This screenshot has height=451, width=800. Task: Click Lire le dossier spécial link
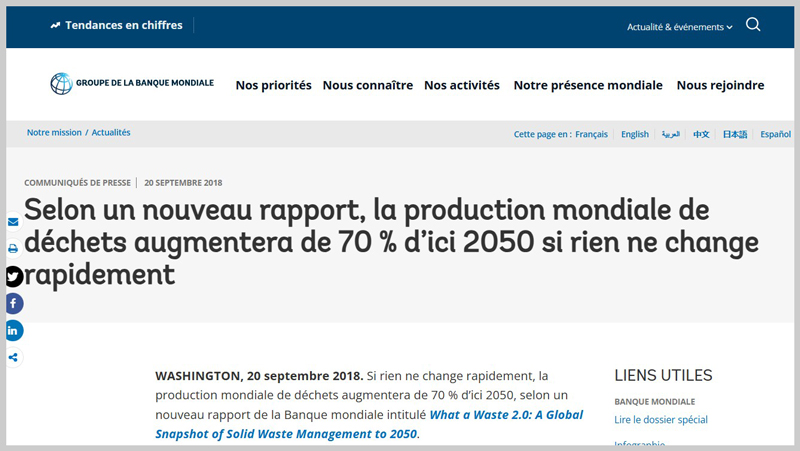pyautogui.click(x=660, y=420)
